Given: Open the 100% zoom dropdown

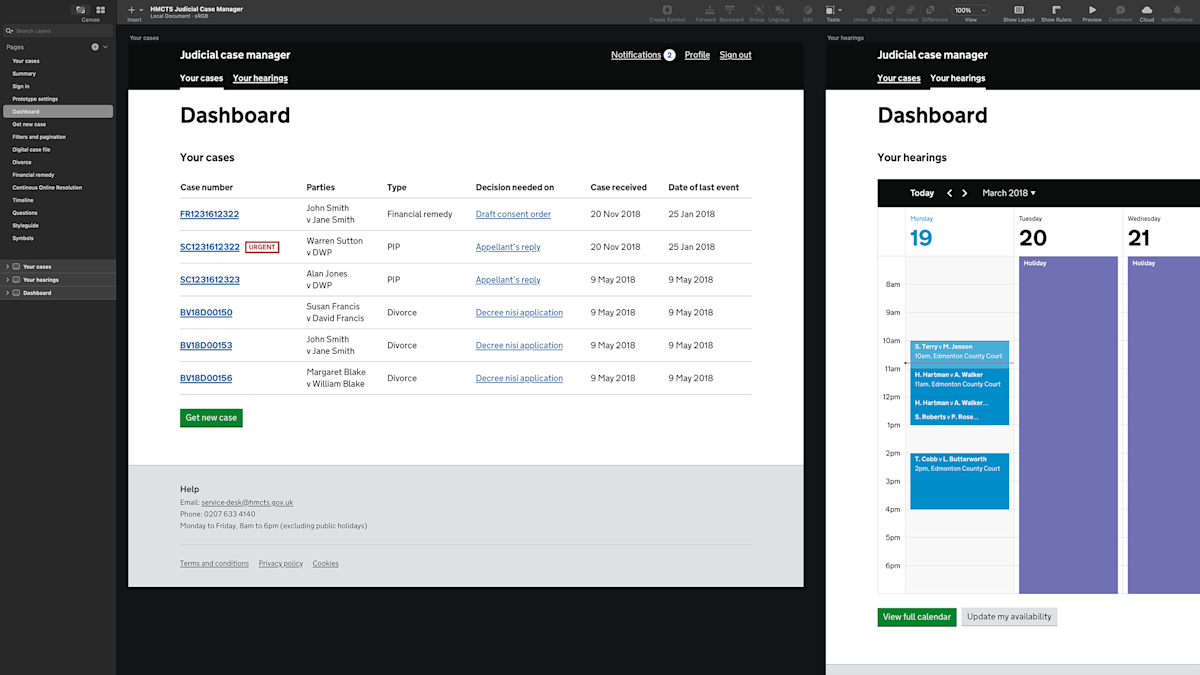Looking at the screenshot, I should coord(970,10).
